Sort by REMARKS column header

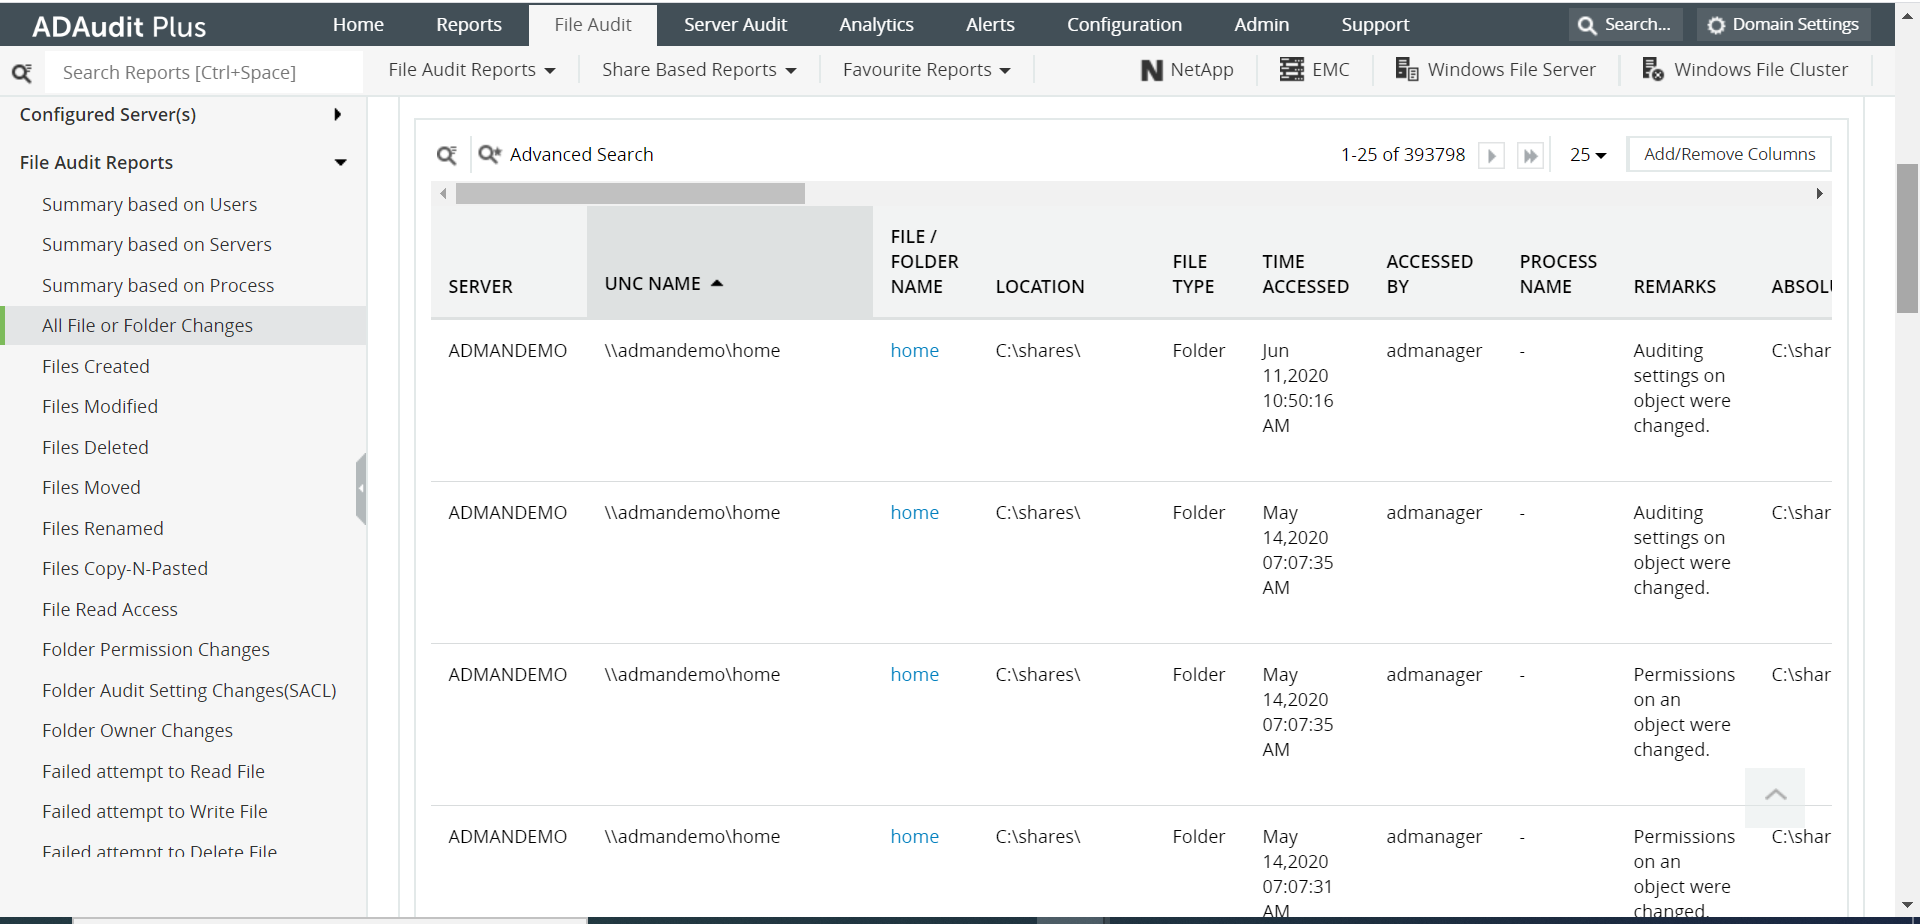click(1674, 287)
